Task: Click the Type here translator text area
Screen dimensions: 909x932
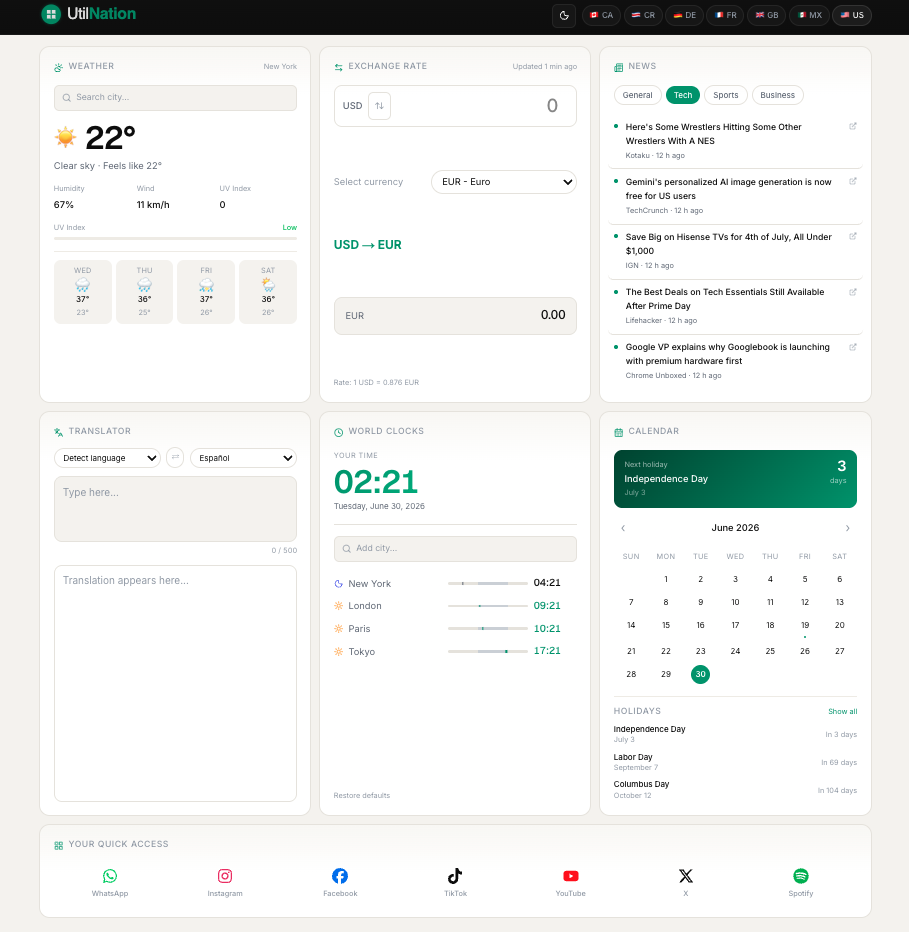Action: 175,509
